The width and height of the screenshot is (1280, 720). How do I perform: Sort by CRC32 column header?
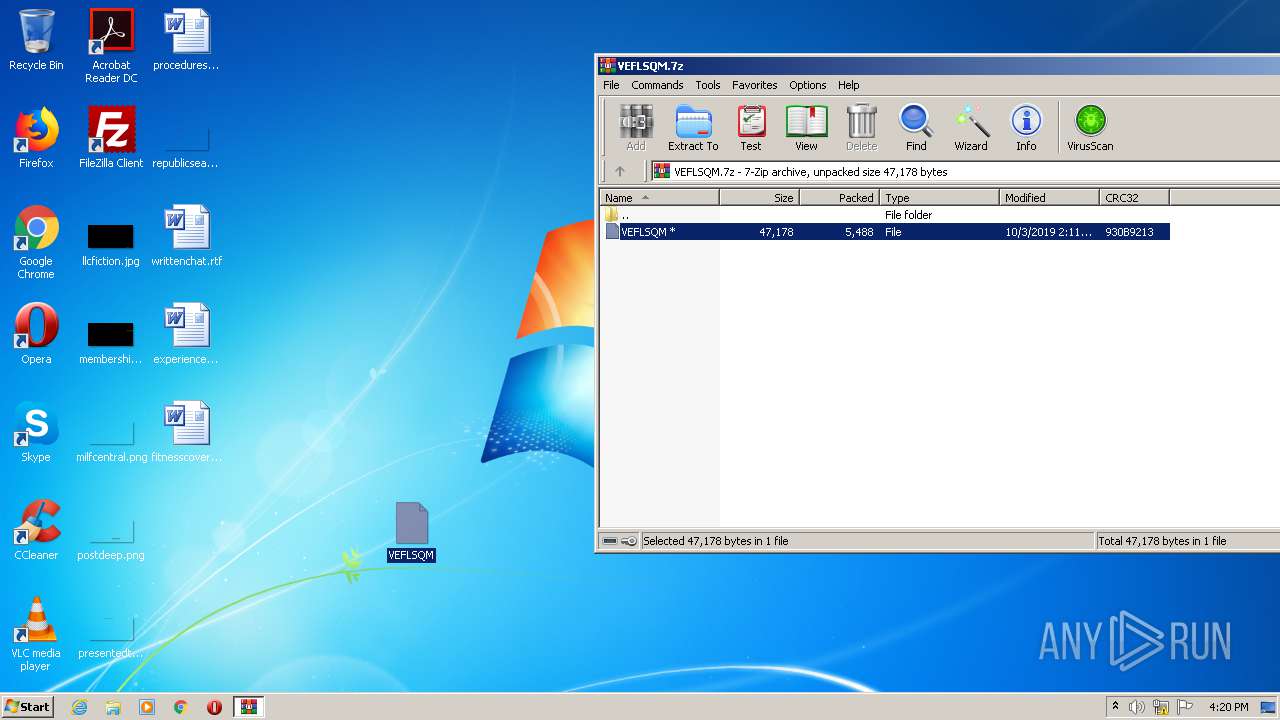(x=1134, y=198)
